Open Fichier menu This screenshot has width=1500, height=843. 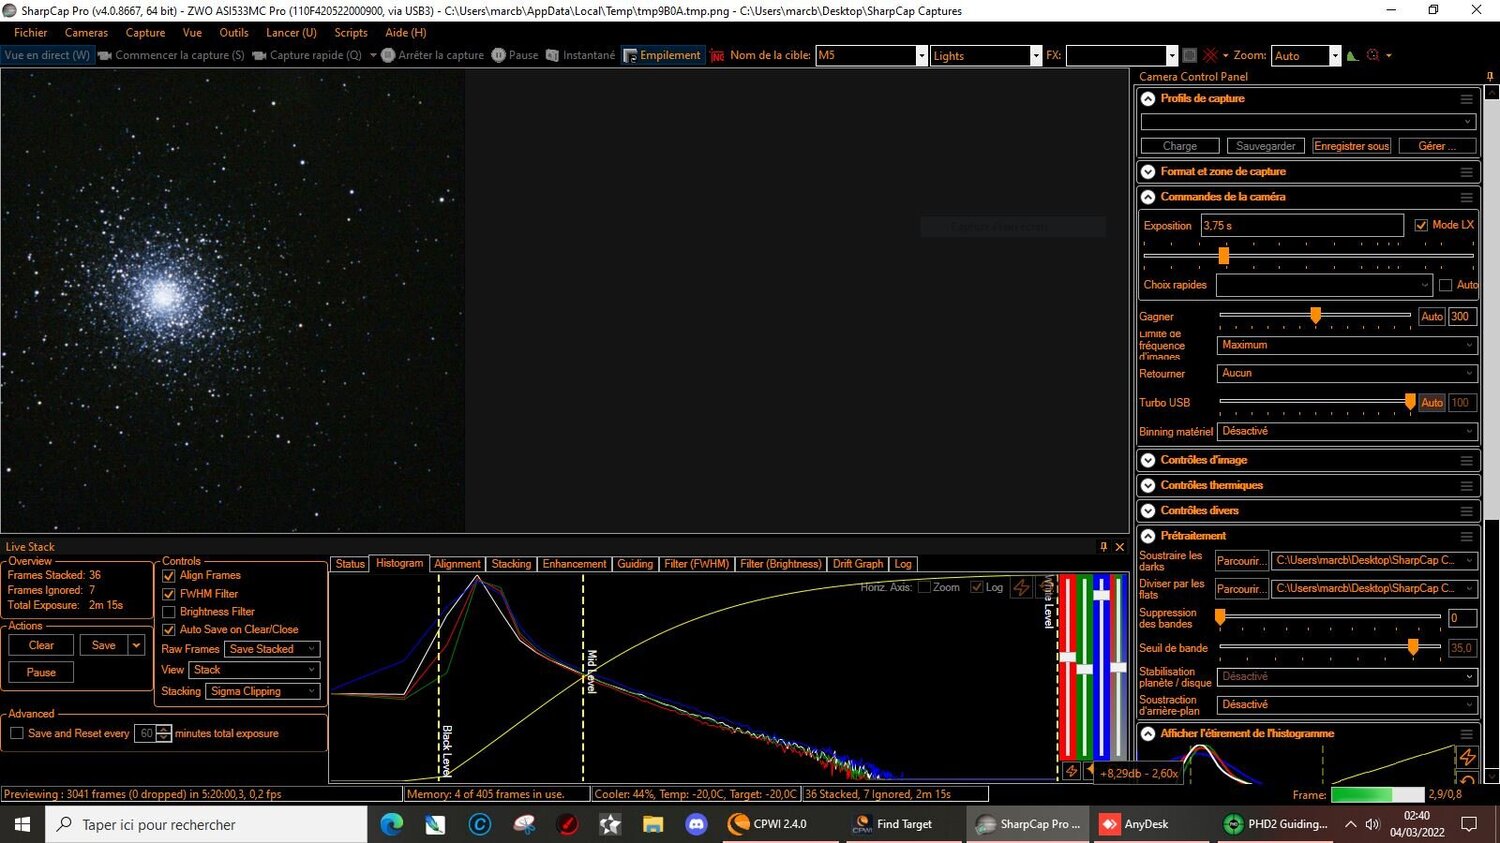pyautogui.click(x=30, y=33)
